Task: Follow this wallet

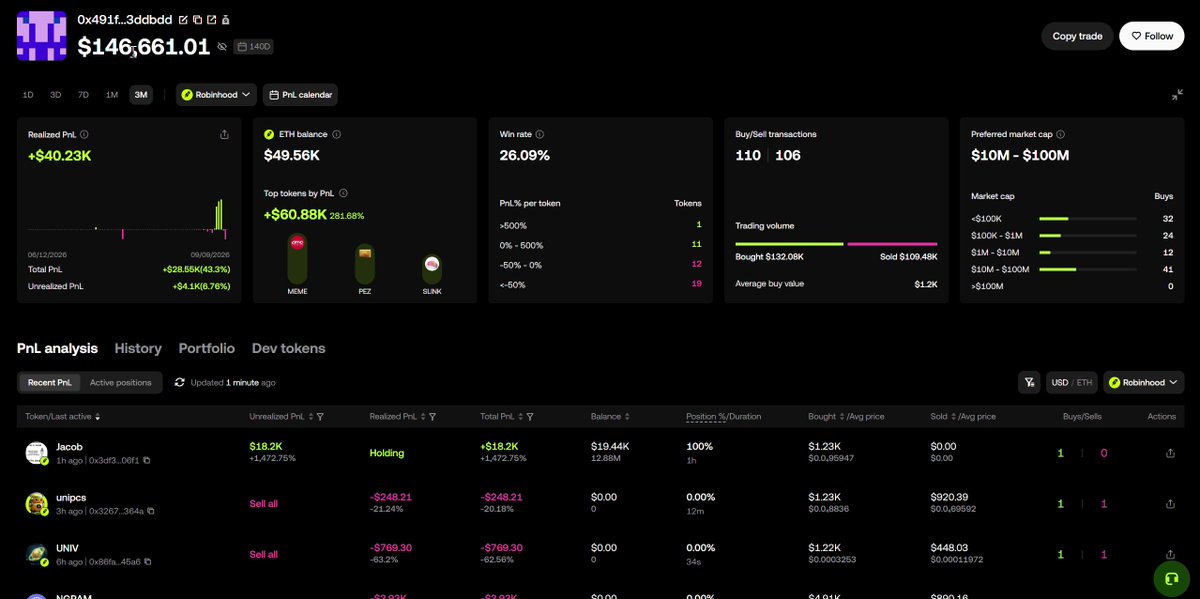Action: [1151, 36]
